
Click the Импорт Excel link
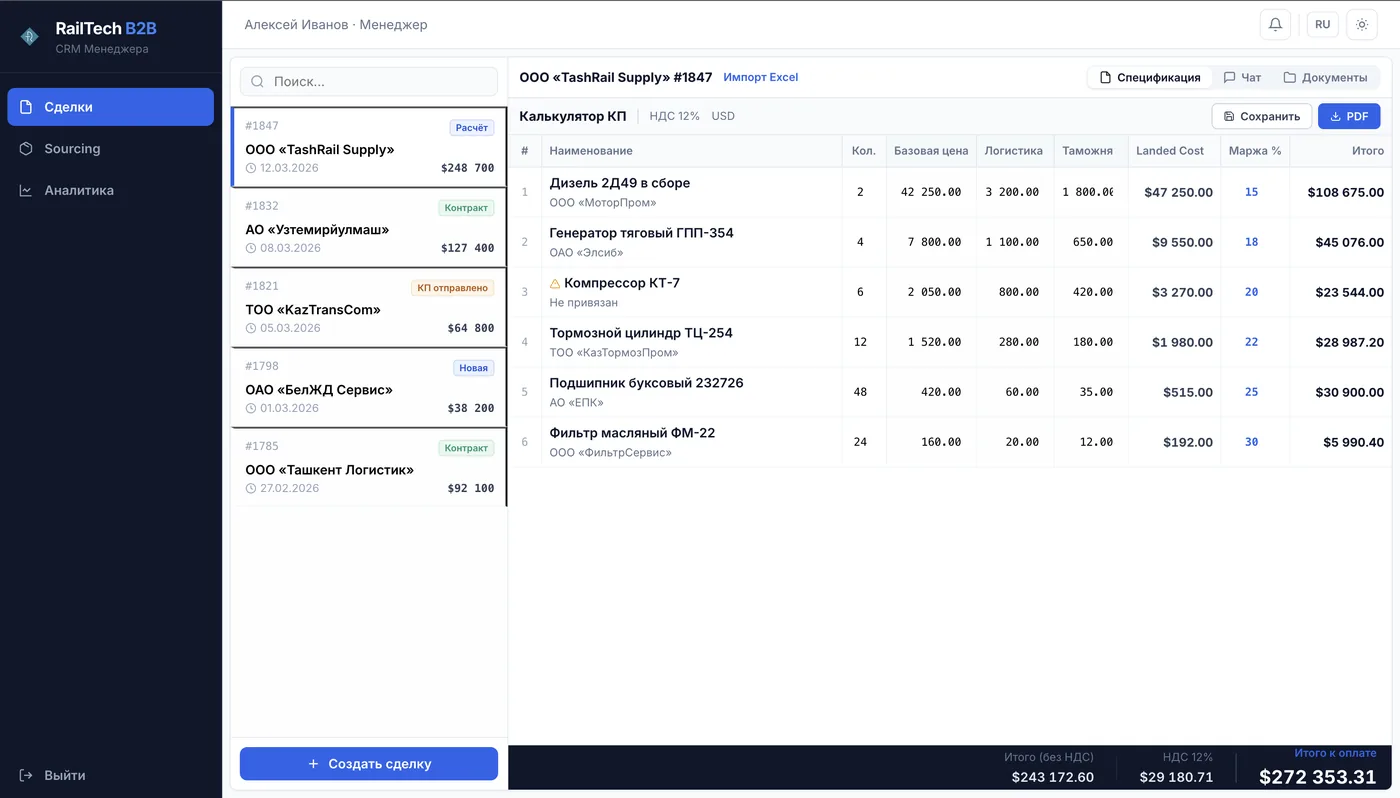pos(761,77)
